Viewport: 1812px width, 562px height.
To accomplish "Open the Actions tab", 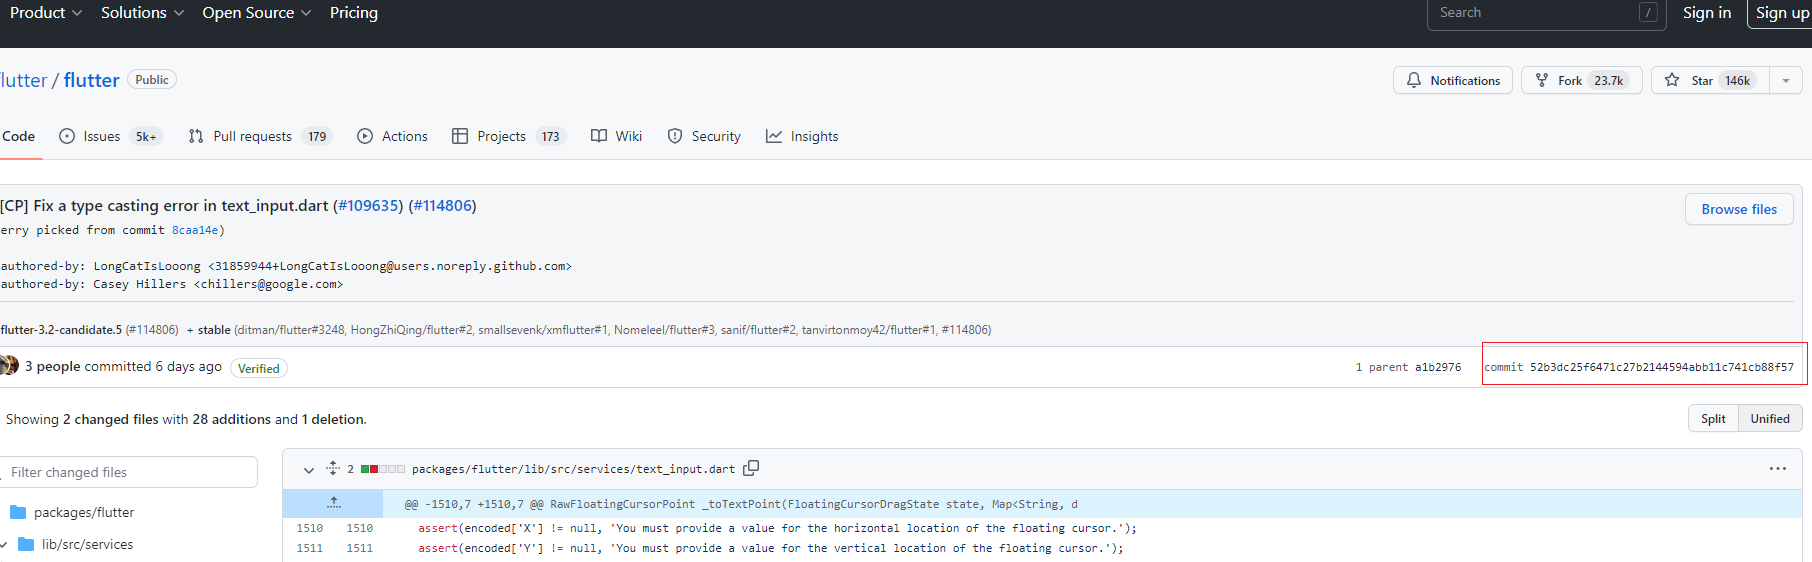I will pyautogui.click(x=392, y=136).
